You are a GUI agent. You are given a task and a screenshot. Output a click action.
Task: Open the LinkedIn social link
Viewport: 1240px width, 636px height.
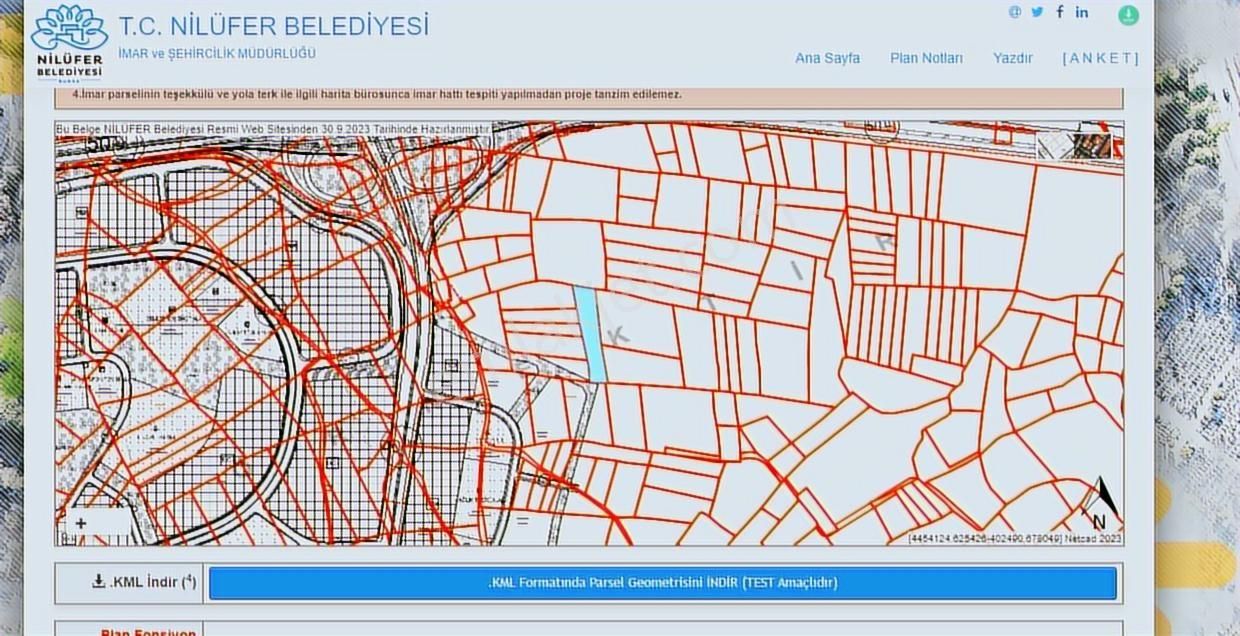click(1082, 12)
